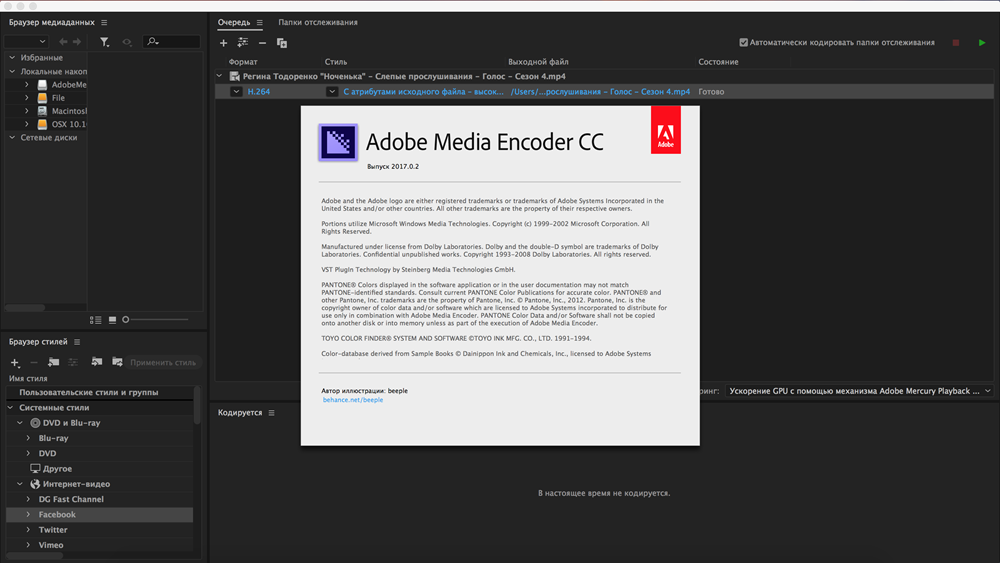Expand the Blu-ray presets

pyautogui.click(x=28, y=438)
